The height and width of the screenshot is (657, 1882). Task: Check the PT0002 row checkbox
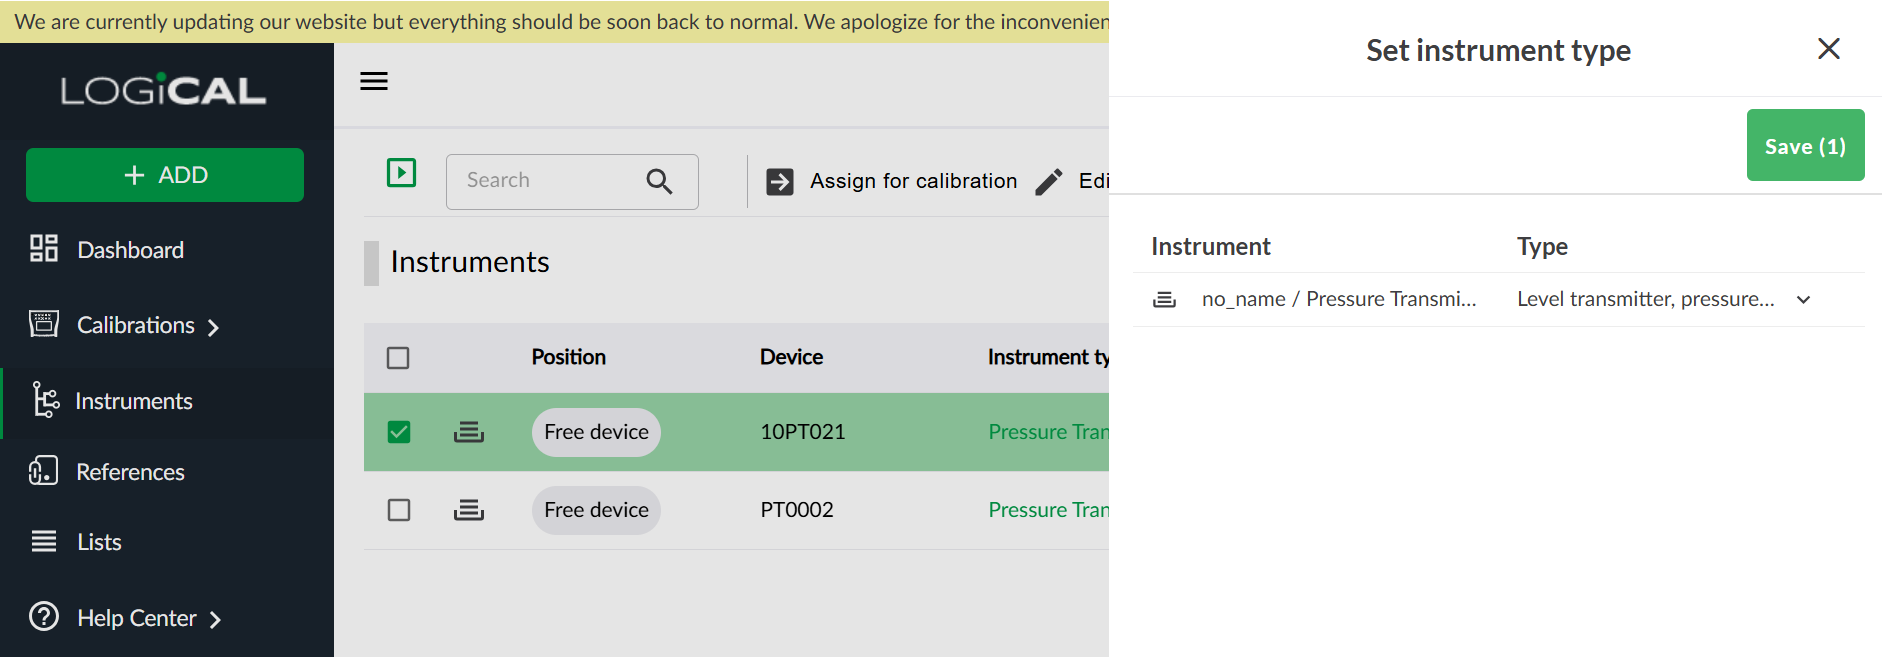click(x=398, y=510)
